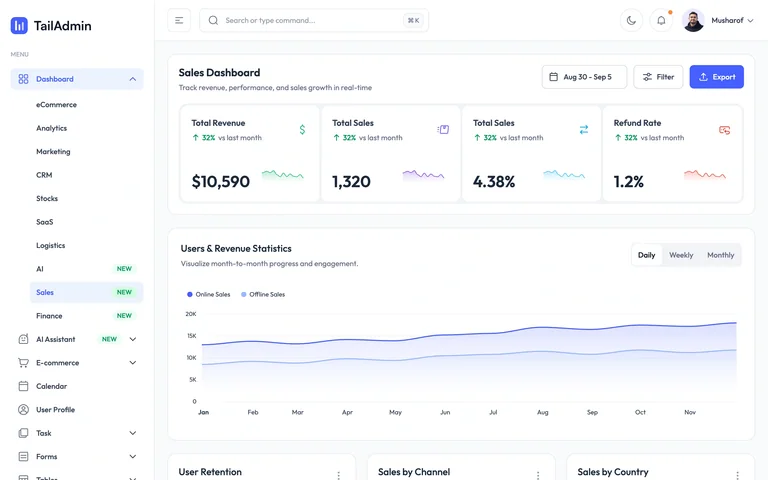The width and height of the screenshot is (768, 480).
Task: Click the NEW badge beside Finance
Action: tap(124, 316)
